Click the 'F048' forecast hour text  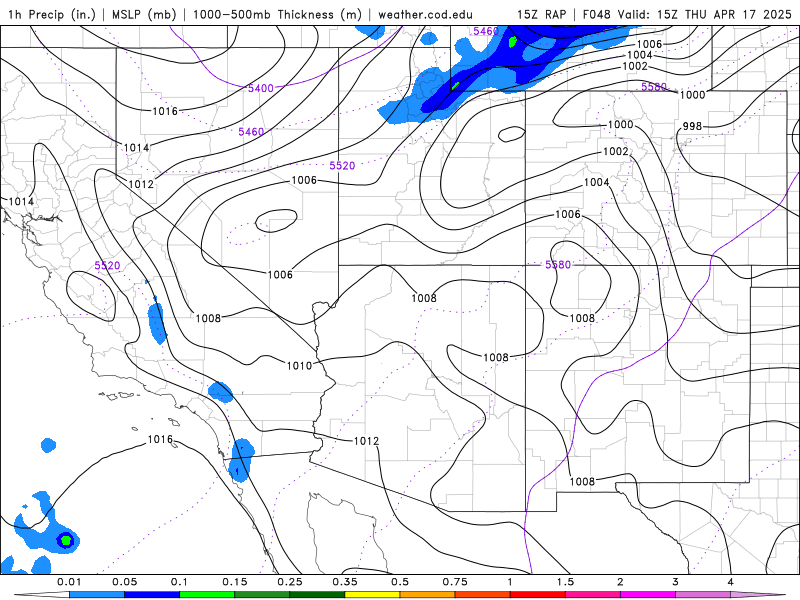596,14
